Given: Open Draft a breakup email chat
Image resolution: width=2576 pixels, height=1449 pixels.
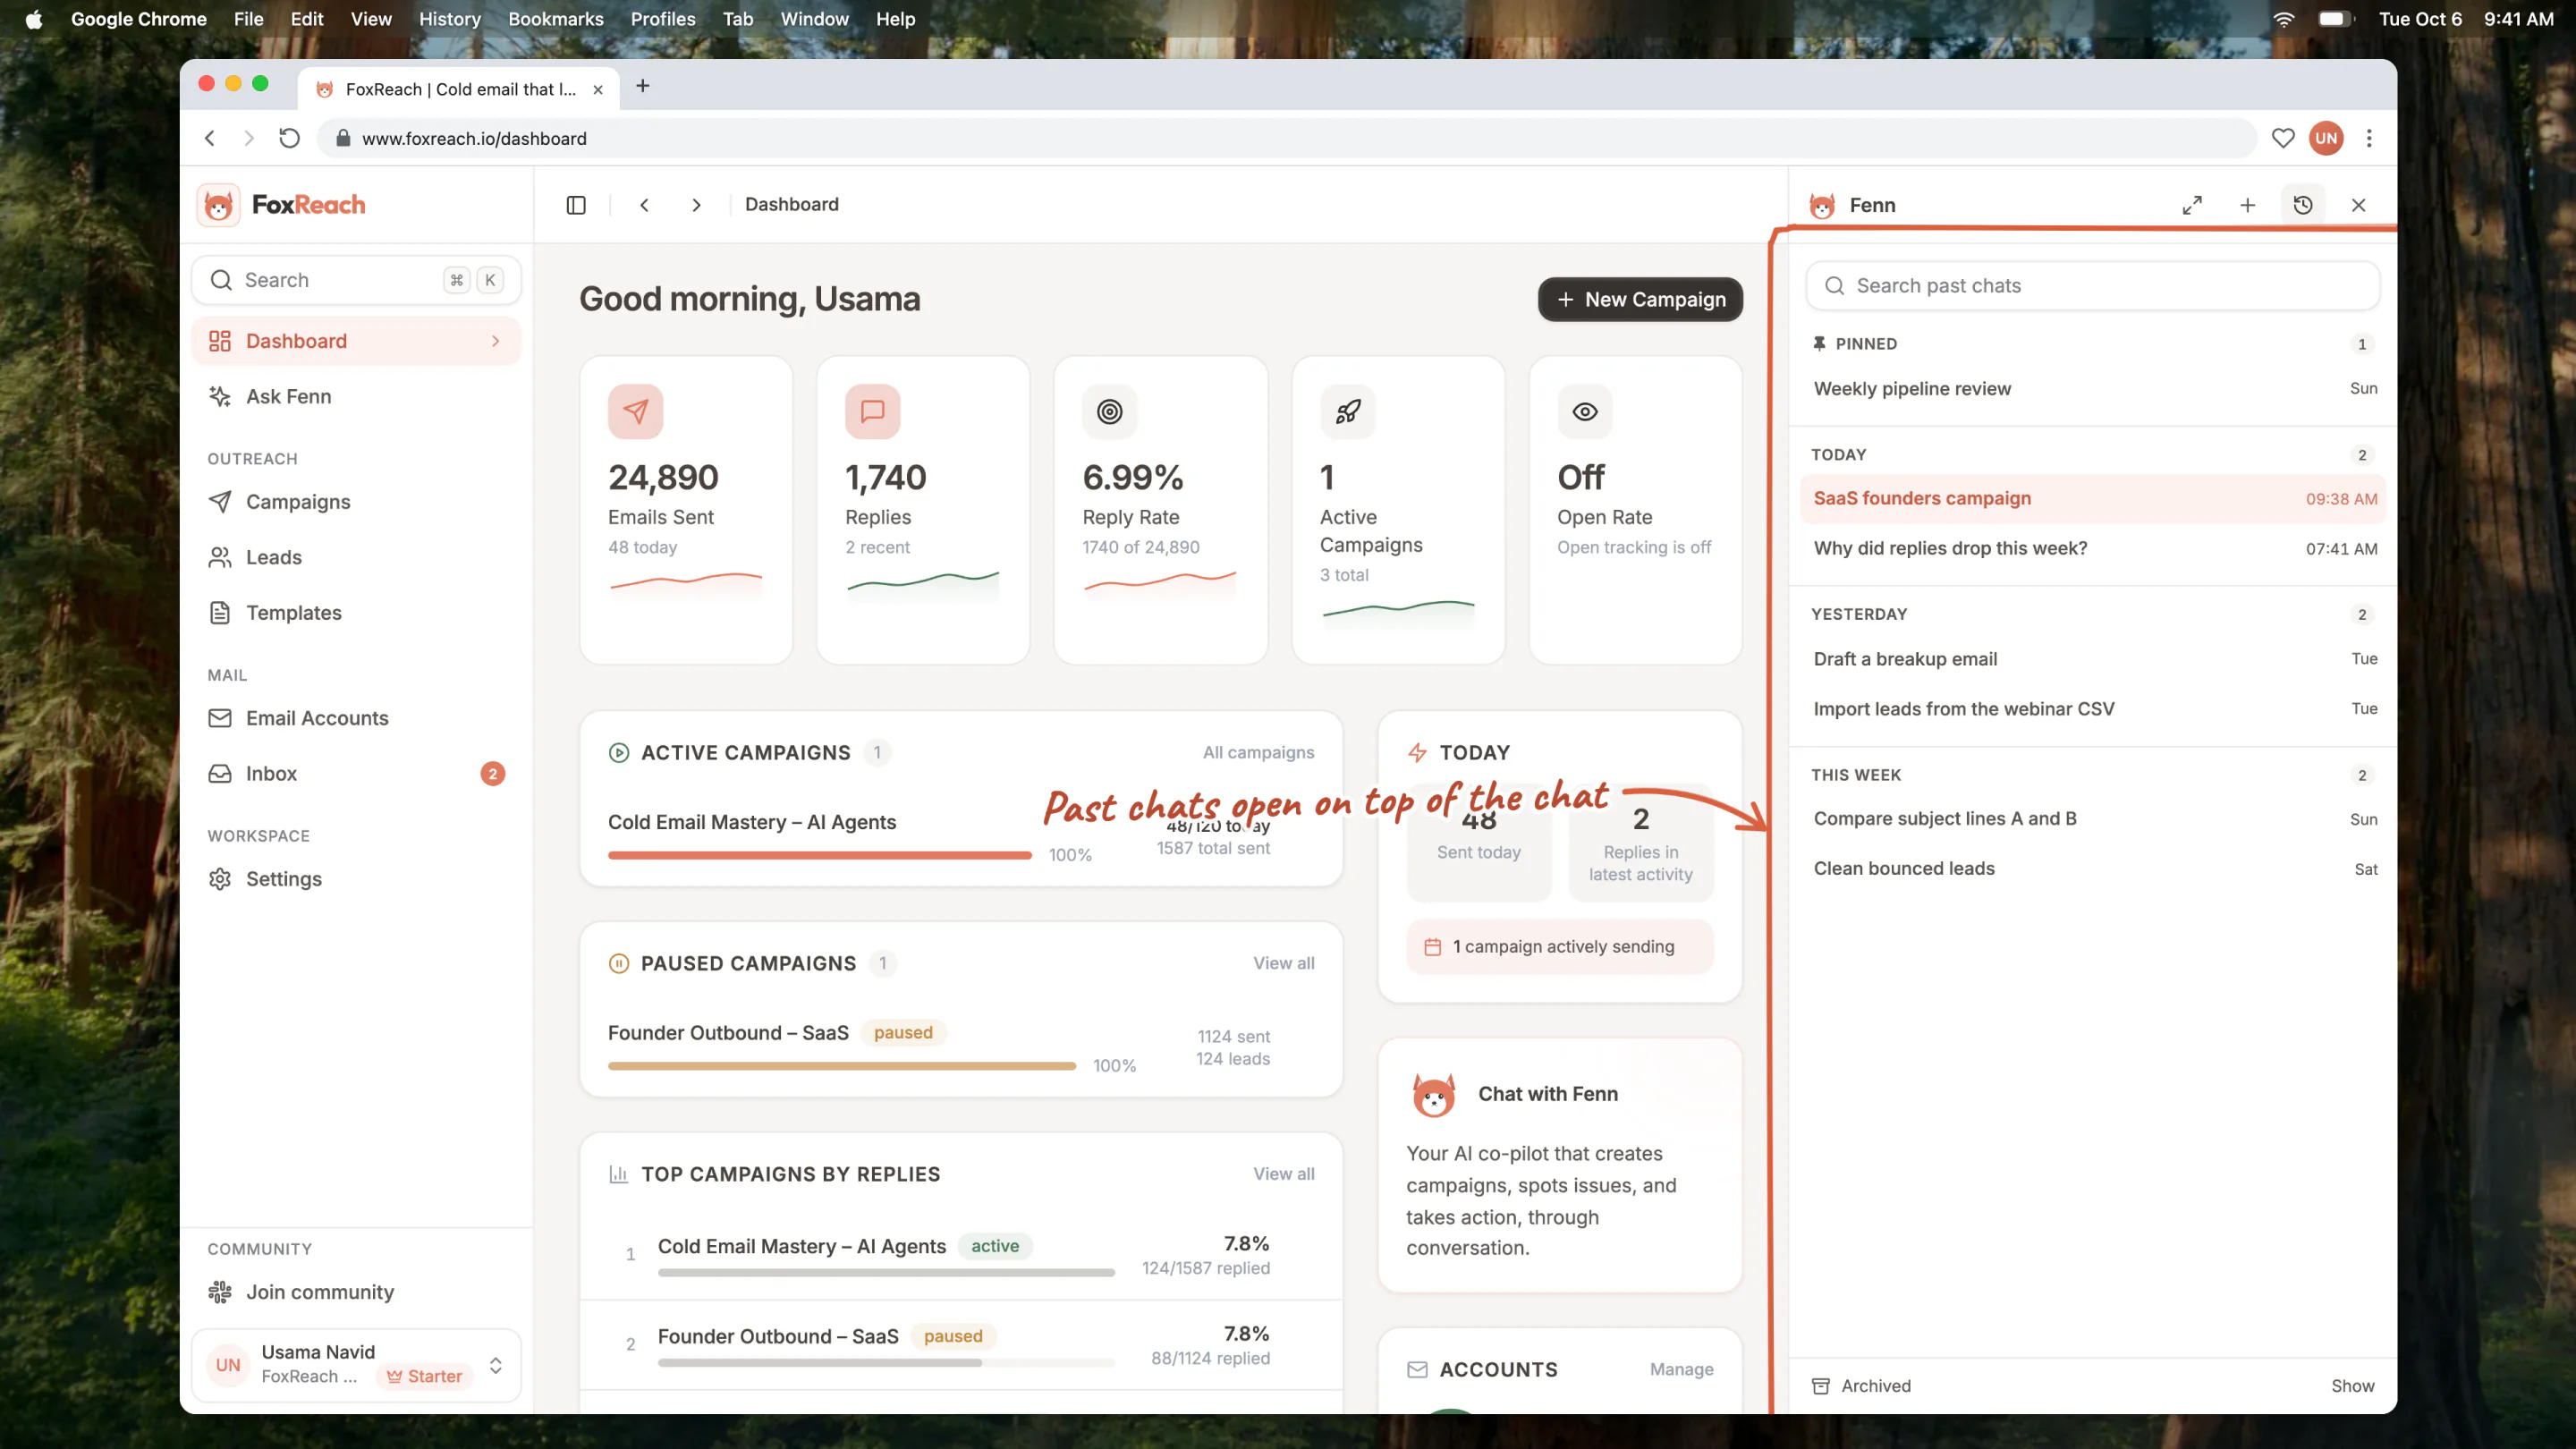Looking at the screenshot, I should pyautogui.click(x=2093, y=659).
